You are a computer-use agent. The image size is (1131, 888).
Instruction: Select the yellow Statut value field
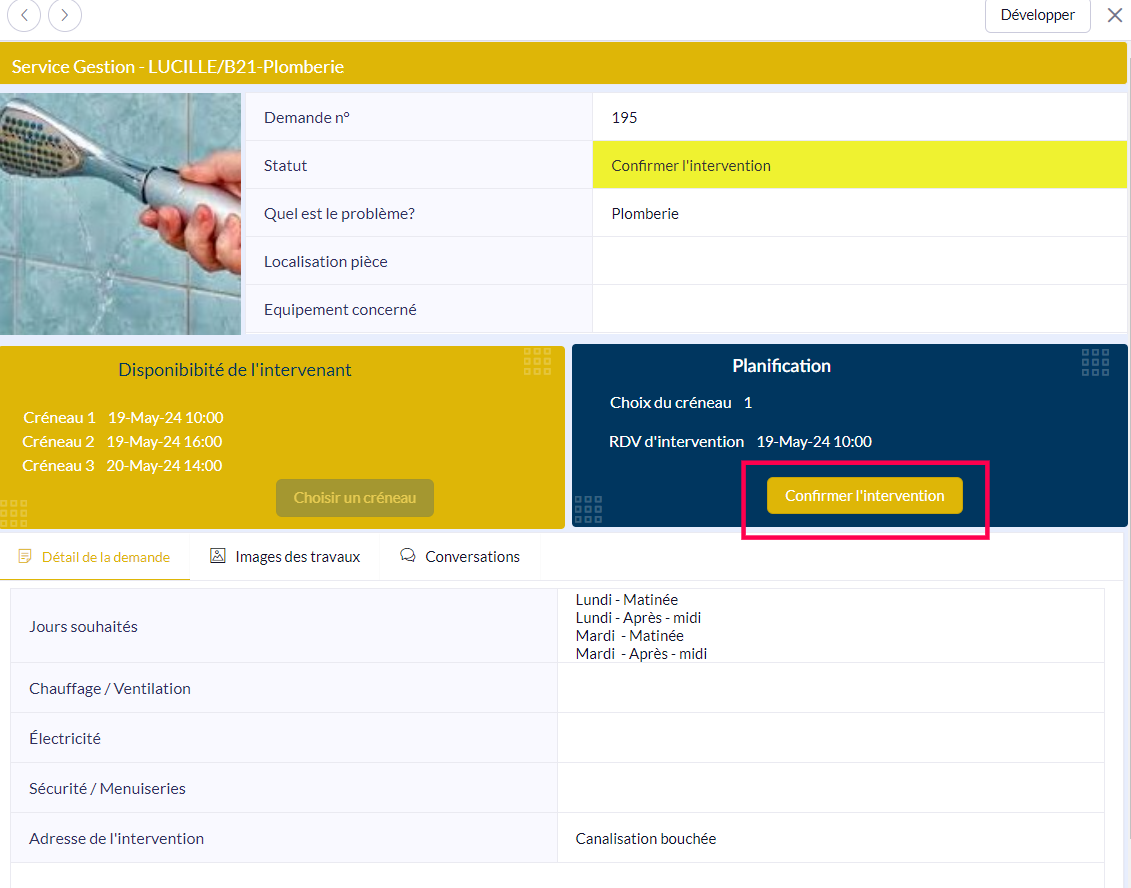[x=859, y=166]
